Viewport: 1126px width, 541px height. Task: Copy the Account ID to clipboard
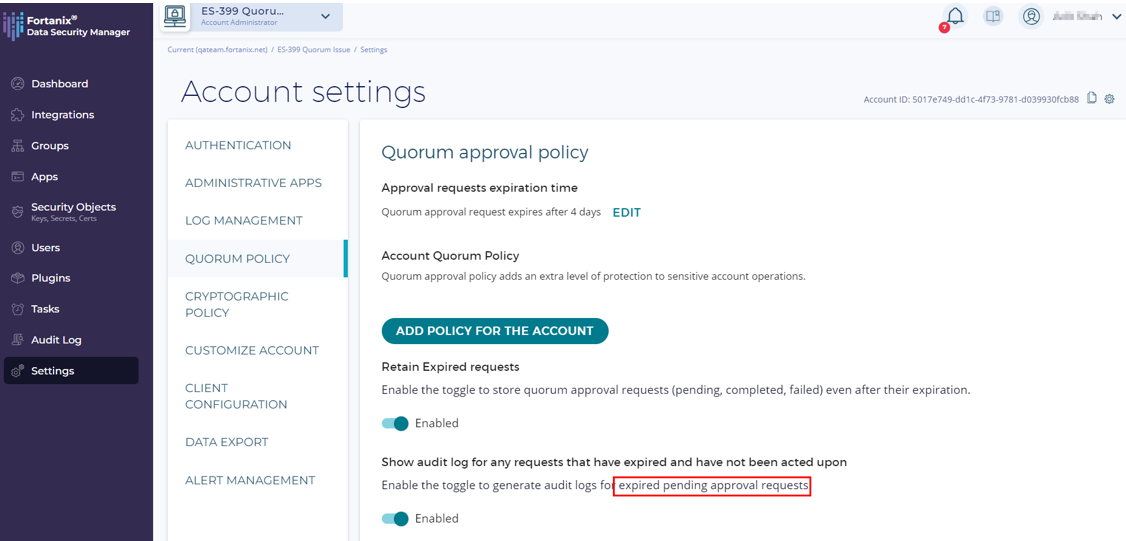click(x=1092, y=98)
